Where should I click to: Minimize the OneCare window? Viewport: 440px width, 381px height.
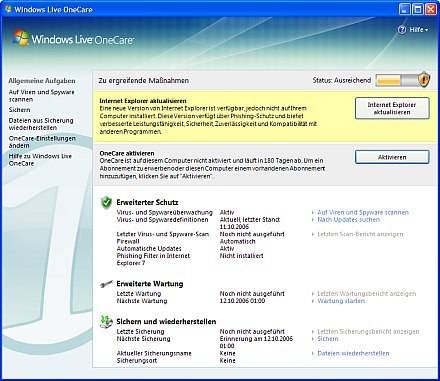pos(404,9)
